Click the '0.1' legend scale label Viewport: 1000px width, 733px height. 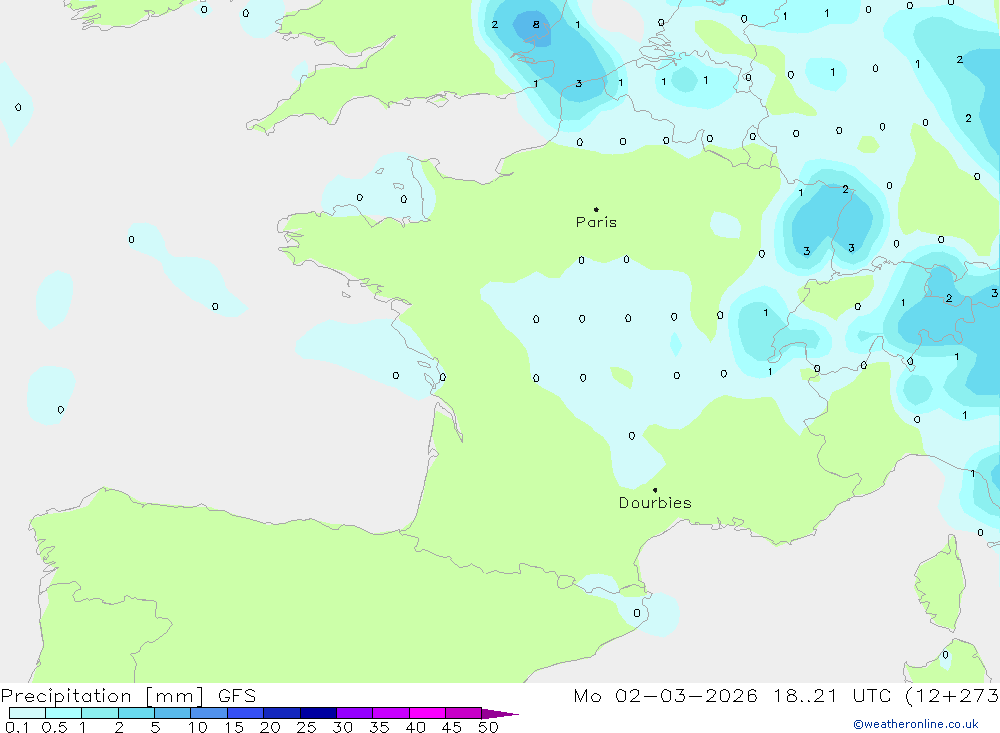(17, 727)
